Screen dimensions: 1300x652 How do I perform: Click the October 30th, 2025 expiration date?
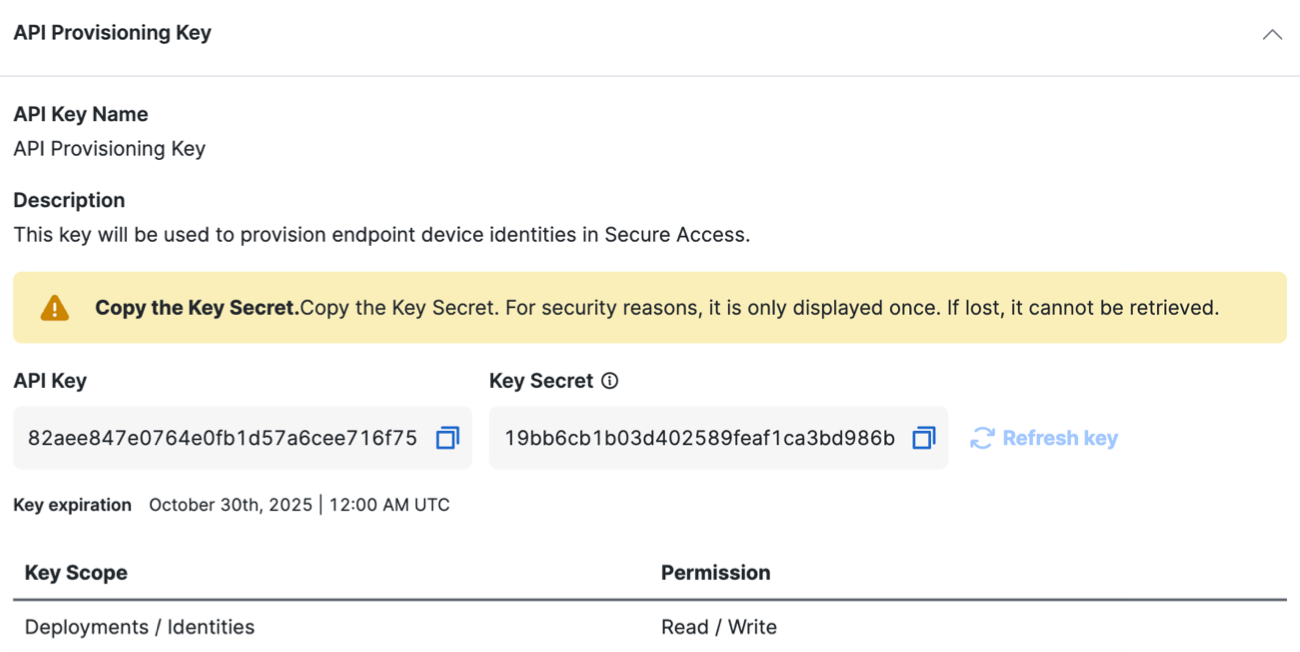coord(231,505)
